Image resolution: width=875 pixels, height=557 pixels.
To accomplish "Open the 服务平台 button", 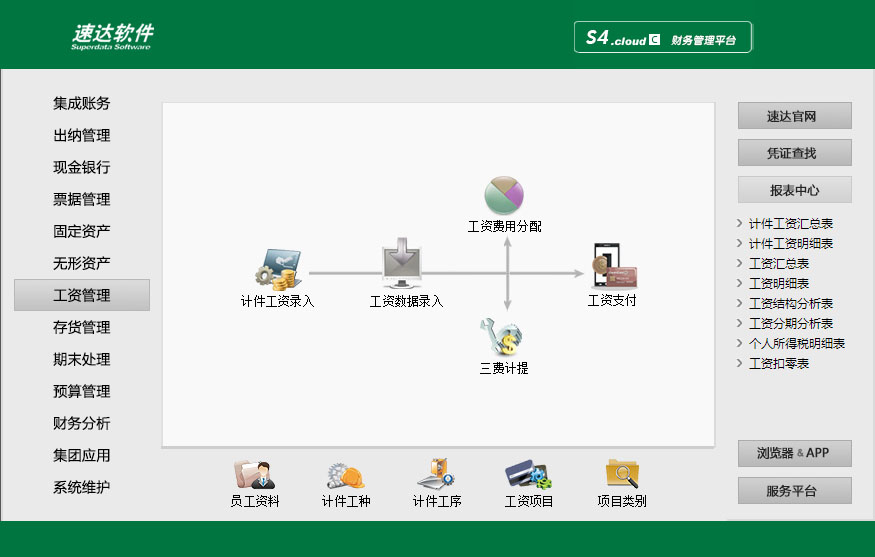I will pos(795,491).
